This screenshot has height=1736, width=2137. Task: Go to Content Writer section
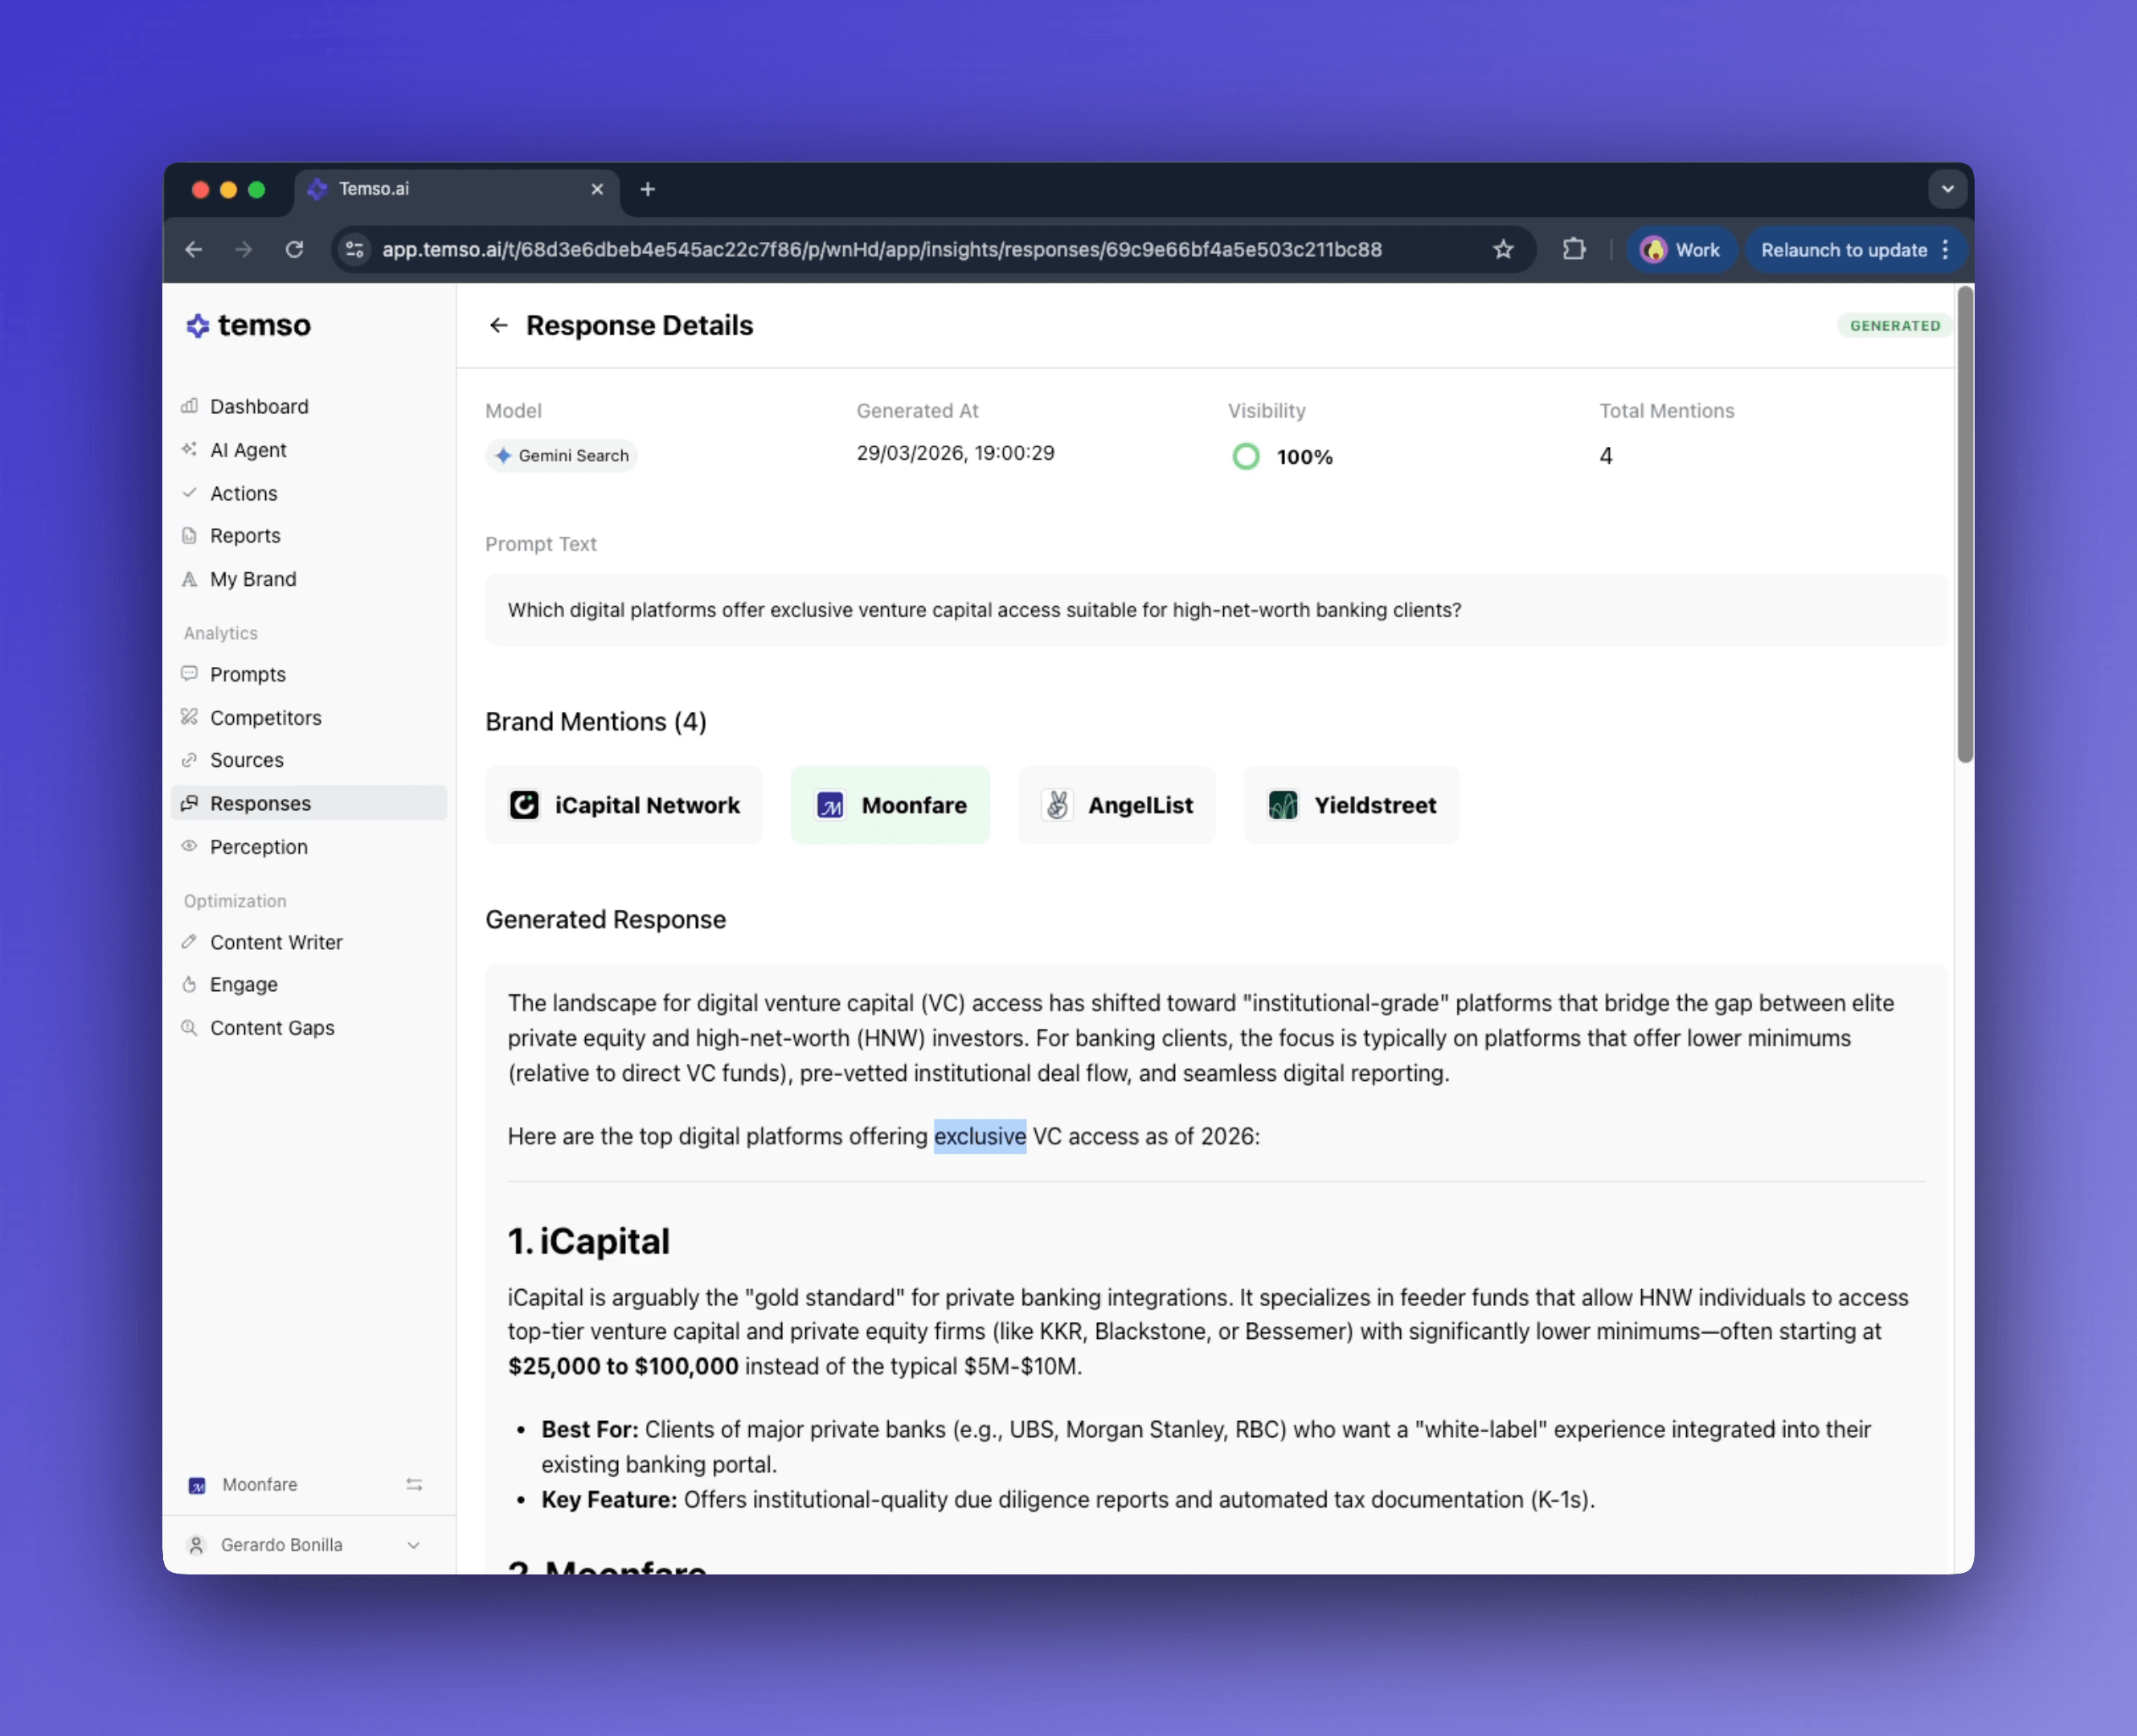click(x=276, y=942)
